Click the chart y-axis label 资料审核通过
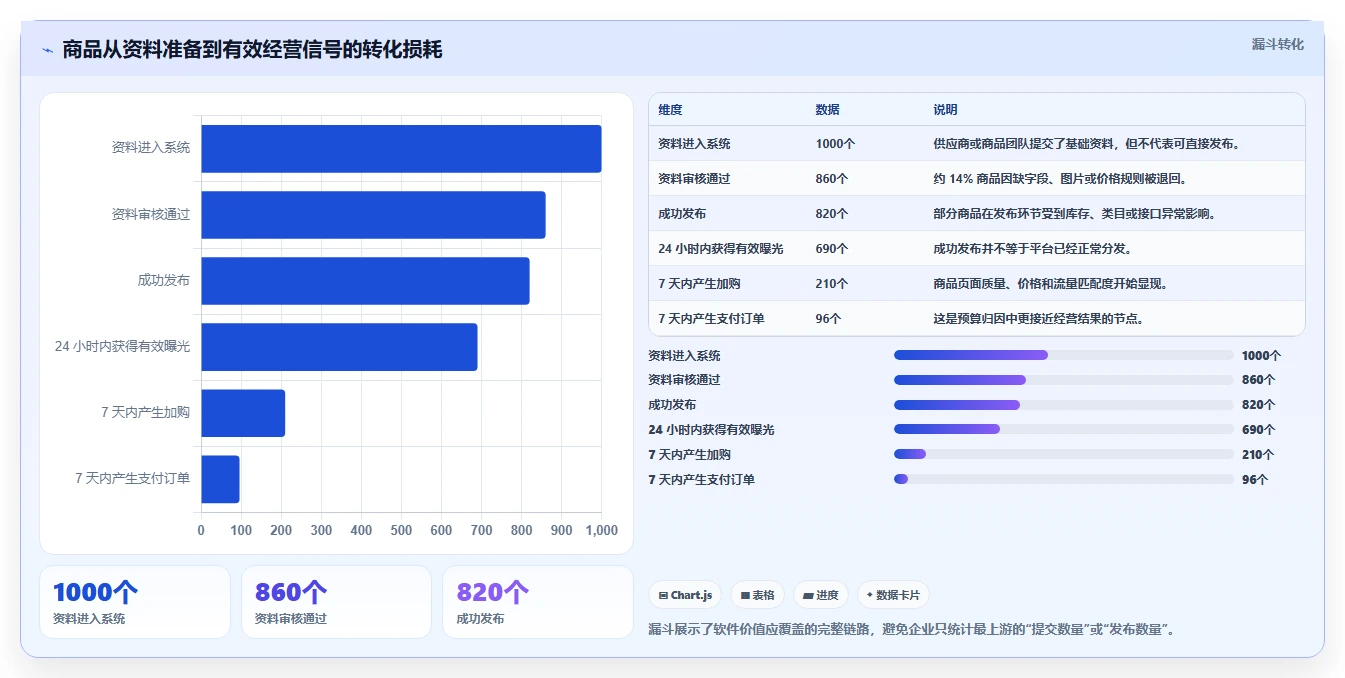 pyautogui.click(x=151, y=214)
